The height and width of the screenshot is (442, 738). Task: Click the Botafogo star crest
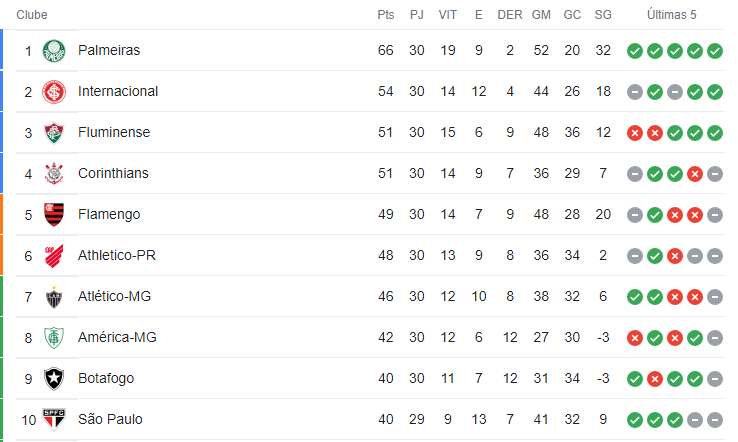point(54,378)
